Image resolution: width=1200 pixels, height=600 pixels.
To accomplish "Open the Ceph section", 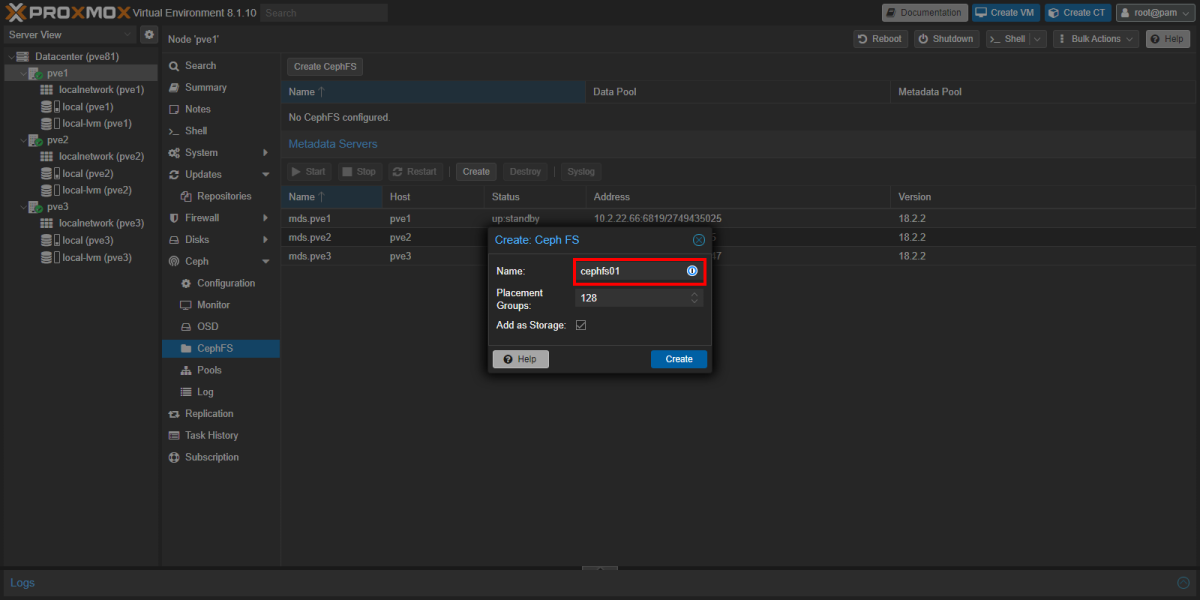I will (220, 262).
